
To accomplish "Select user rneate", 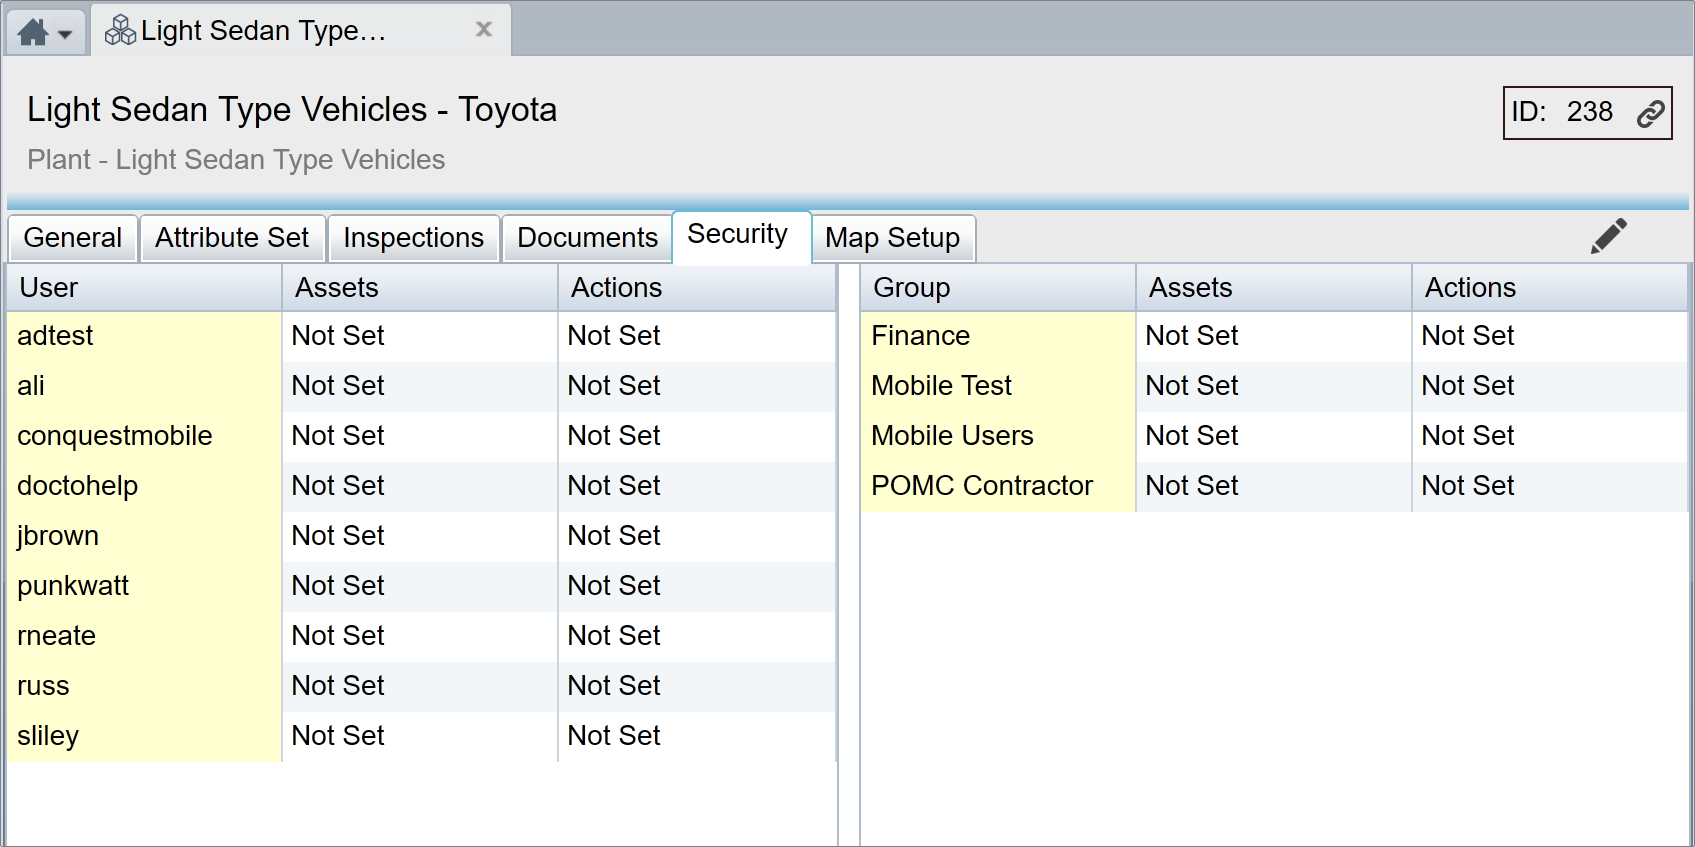I will (144, 637).
